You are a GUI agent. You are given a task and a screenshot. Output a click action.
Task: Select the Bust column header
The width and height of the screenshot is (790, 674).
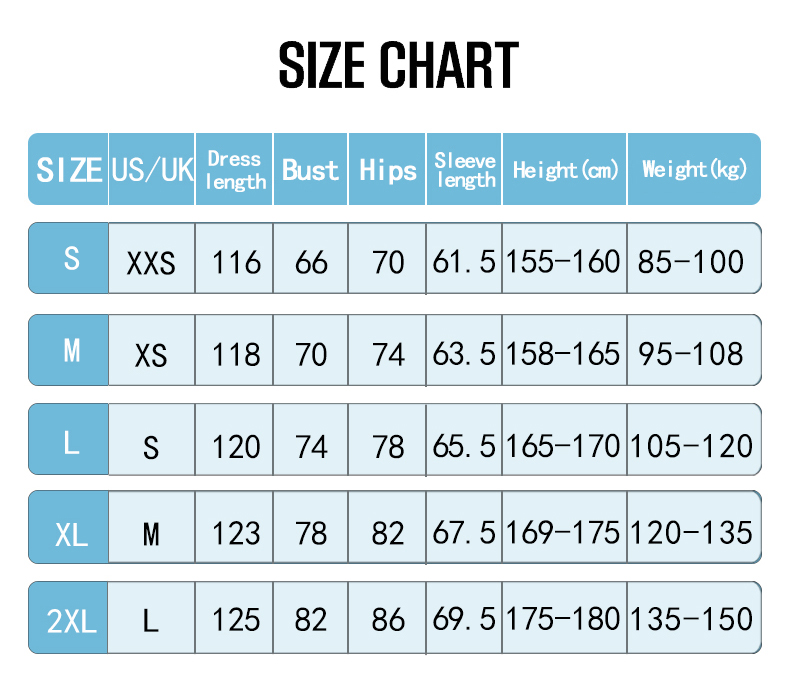pos(310,170)
